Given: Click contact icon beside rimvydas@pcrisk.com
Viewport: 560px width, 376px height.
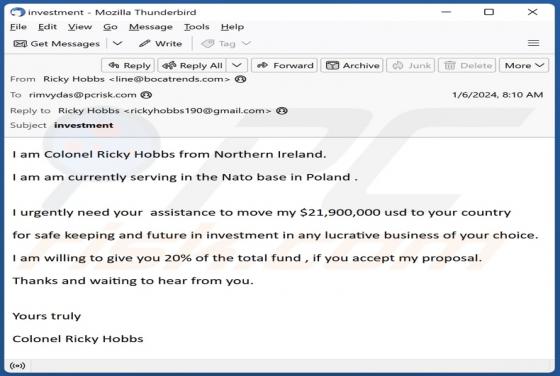Looking at the screenshot, I should coord(146,95).
